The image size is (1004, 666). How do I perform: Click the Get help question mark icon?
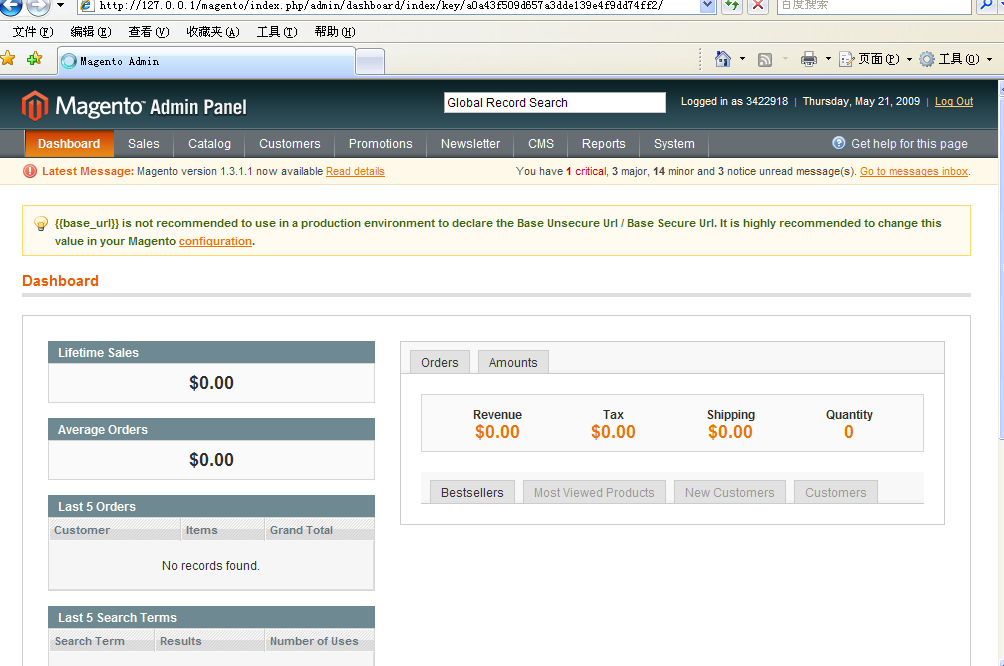click(x=838, y=143)
